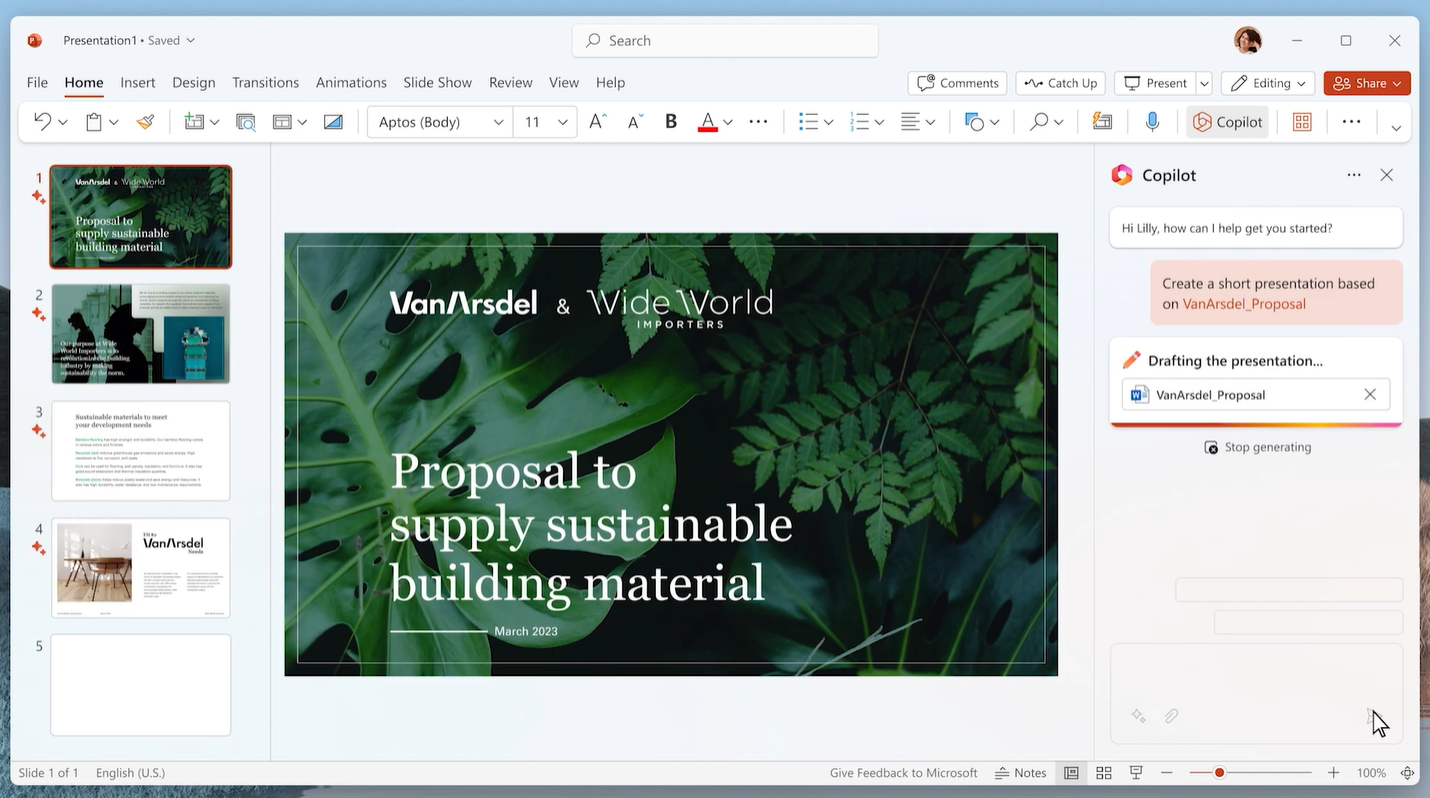Click the bullet list icon

(809, 122)
